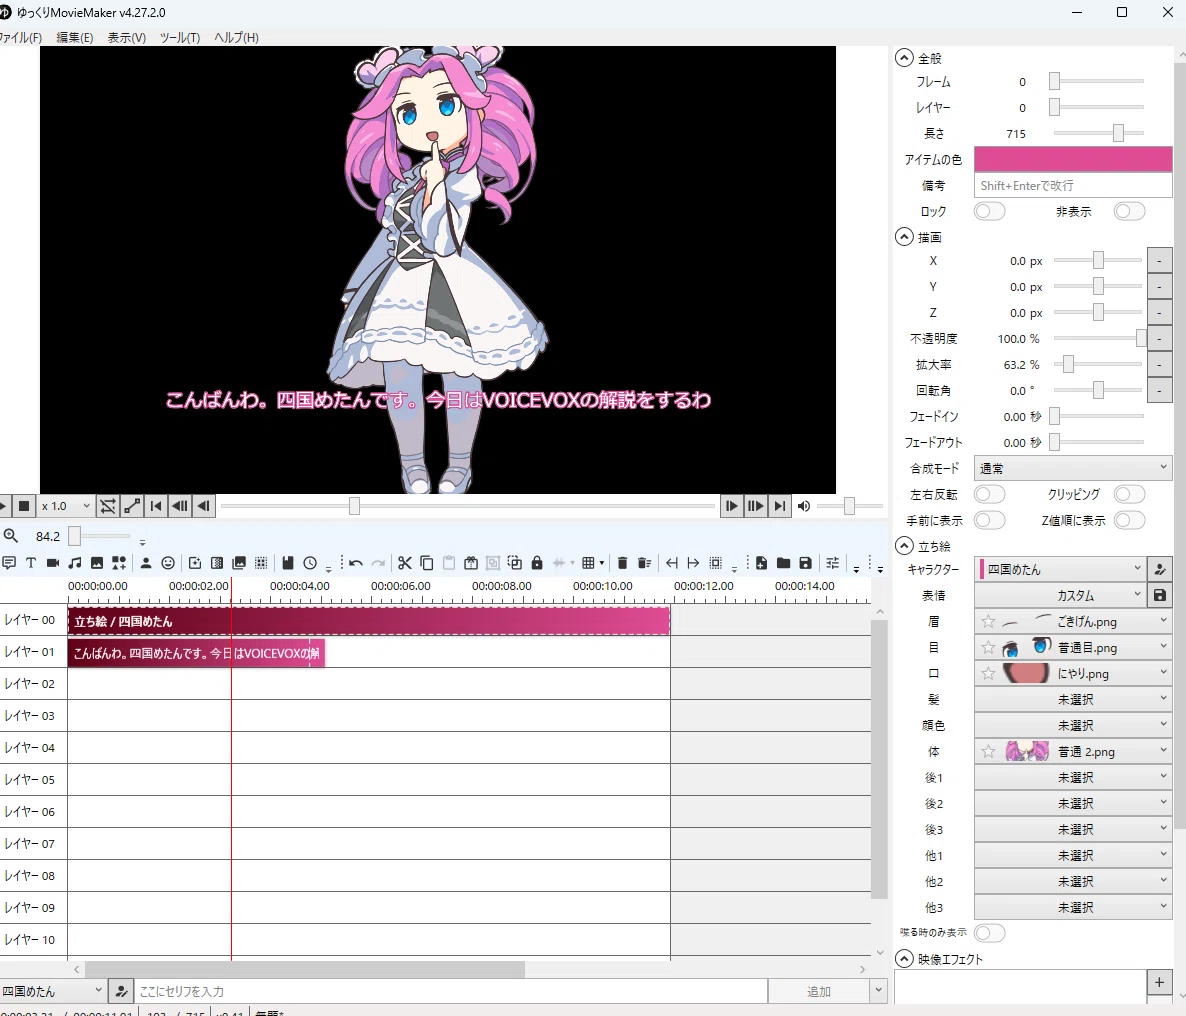This screenshot has height=1016, width=1186.
Task: Toggle the 非表示 switch
Action: point(1129,211)
